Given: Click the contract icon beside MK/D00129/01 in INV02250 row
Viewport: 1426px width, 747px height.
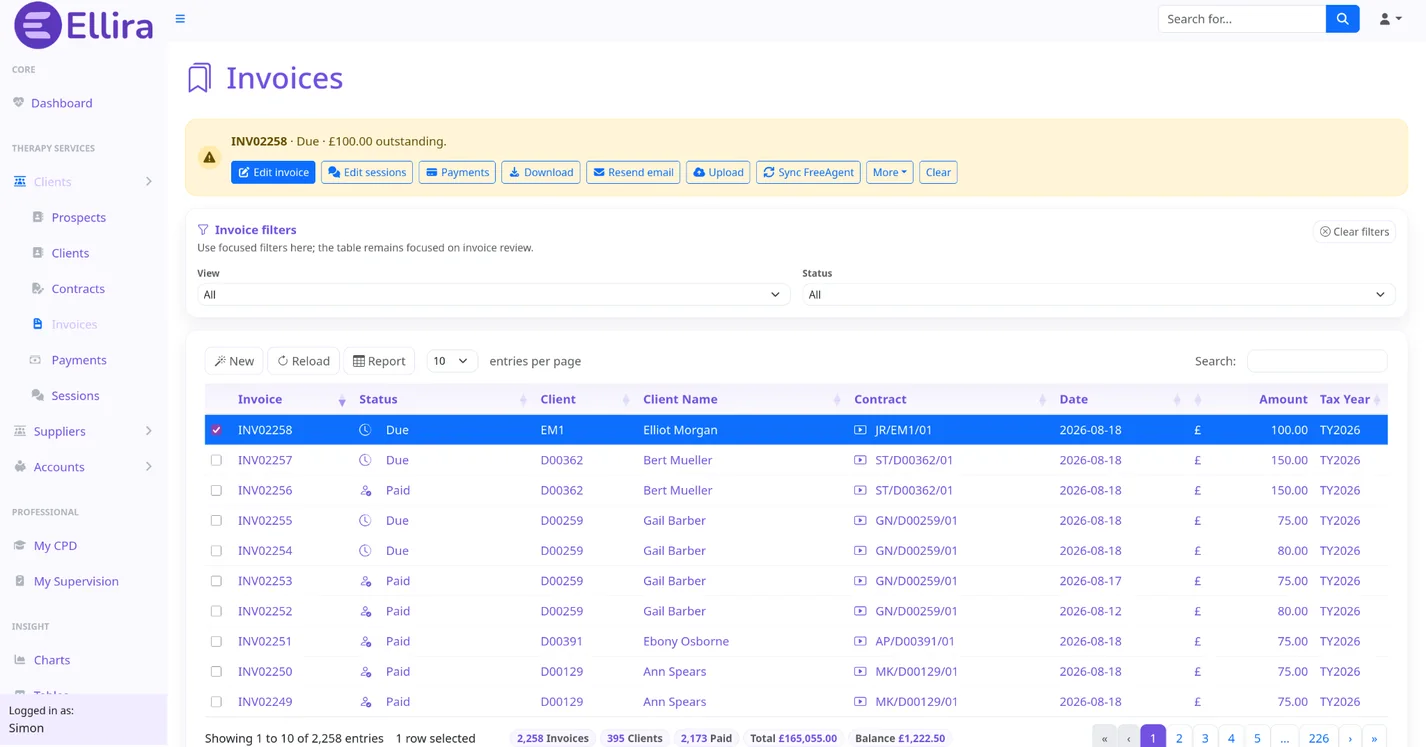Looking at the screenshot, I should click(x=860, y=671).
